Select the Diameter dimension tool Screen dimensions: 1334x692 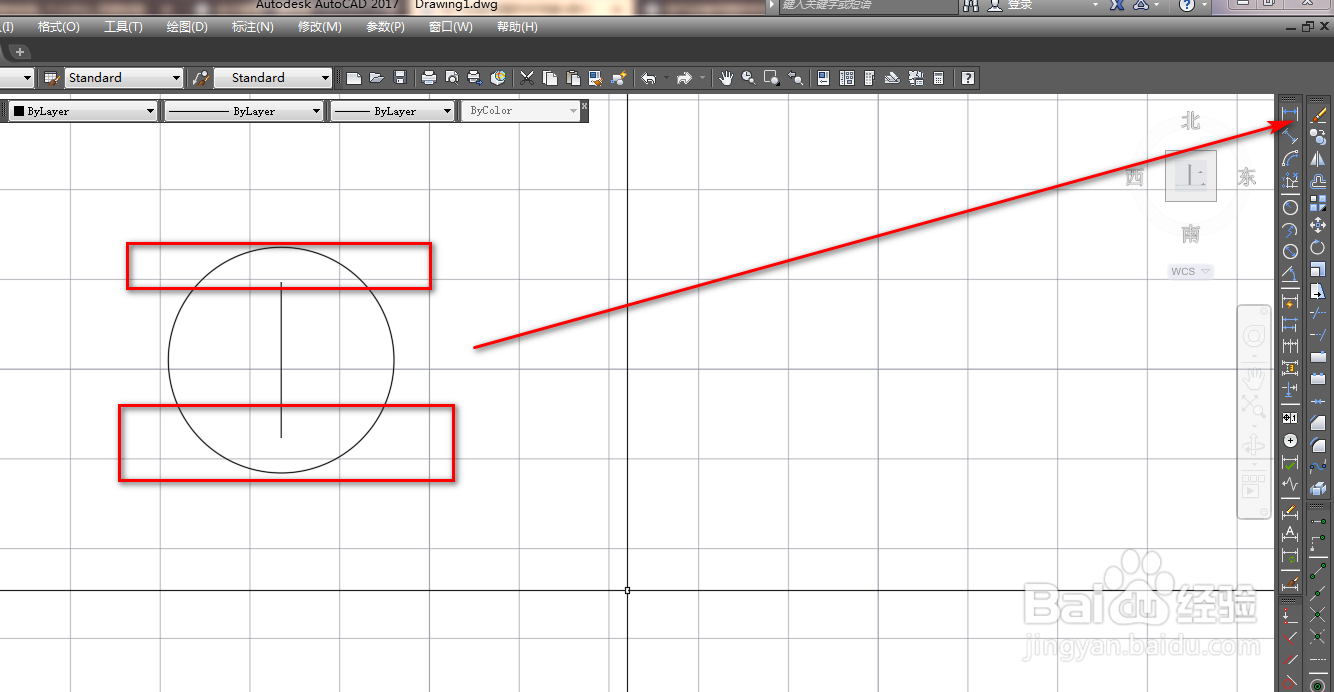pyautogui.click(x=1290, y=251)
